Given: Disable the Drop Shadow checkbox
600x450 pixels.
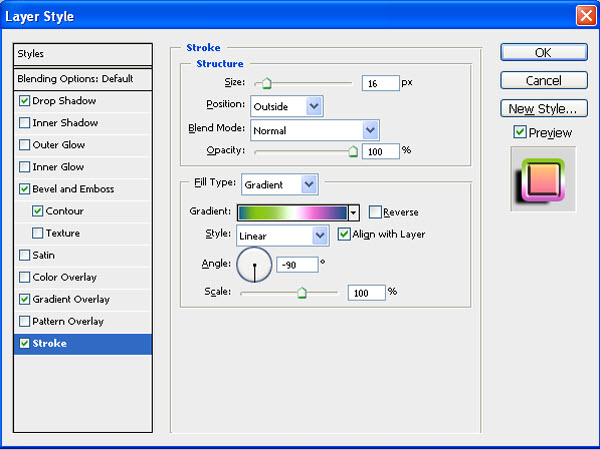Looking at the screenshot, I should [25, 101].
